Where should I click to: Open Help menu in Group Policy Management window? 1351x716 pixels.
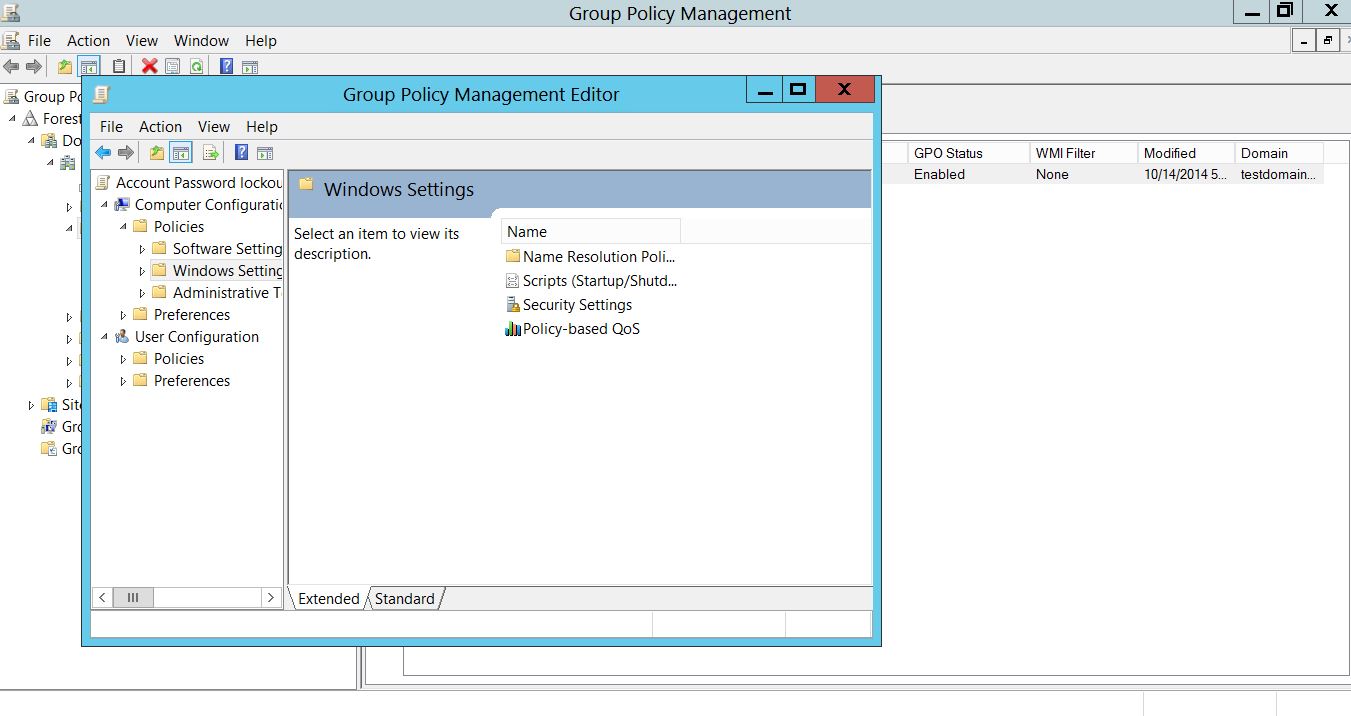tap(261, 41)
